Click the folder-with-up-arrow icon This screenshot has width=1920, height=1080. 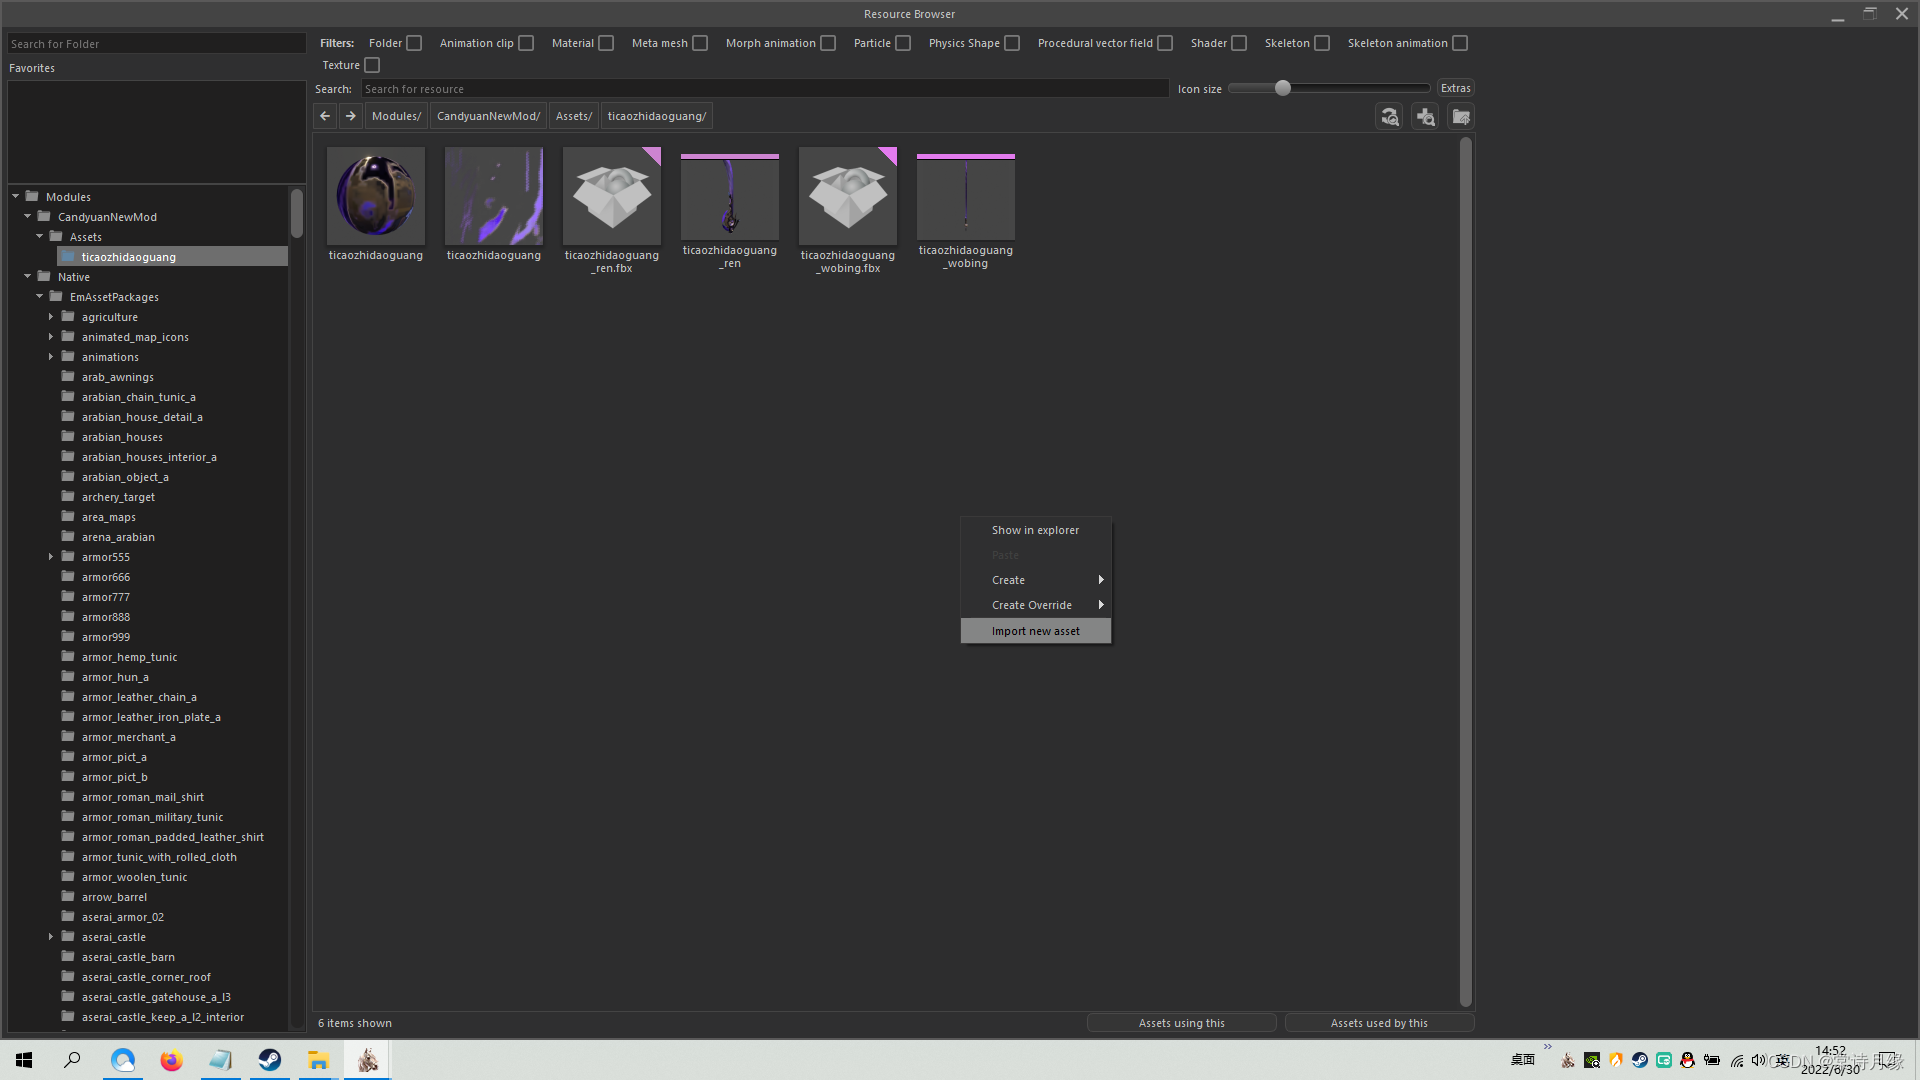pos(1461,117)
